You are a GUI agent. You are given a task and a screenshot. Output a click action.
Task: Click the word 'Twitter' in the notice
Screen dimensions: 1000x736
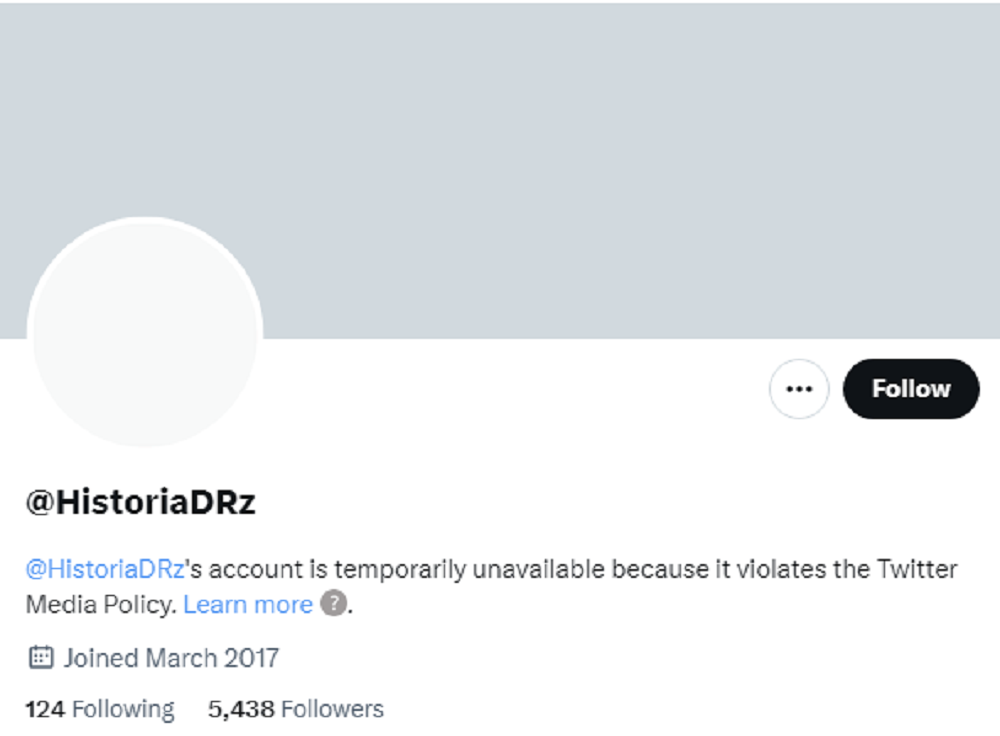coord(917,569)
